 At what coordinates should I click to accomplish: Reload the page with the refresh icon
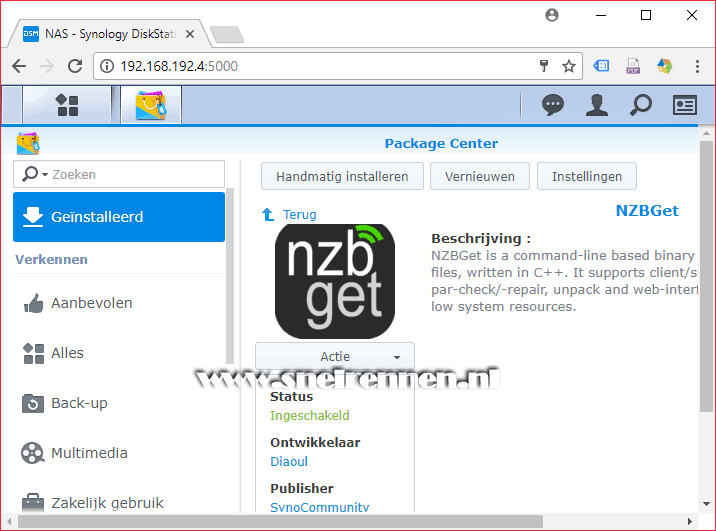(x=75, y=66)
